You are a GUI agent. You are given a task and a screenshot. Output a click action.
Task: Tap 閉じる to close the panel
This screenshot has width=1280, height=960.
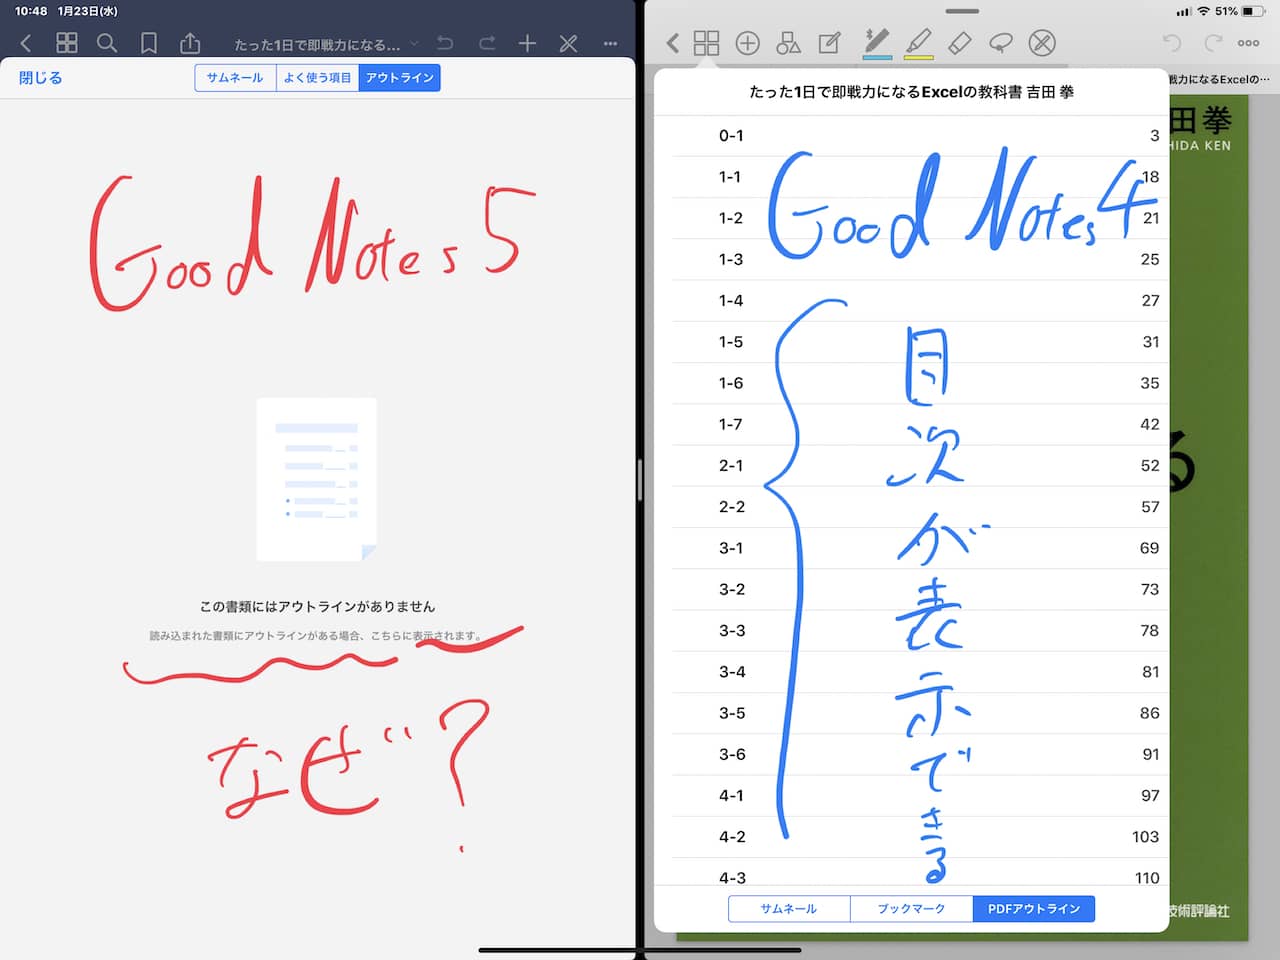click(40, 77)
